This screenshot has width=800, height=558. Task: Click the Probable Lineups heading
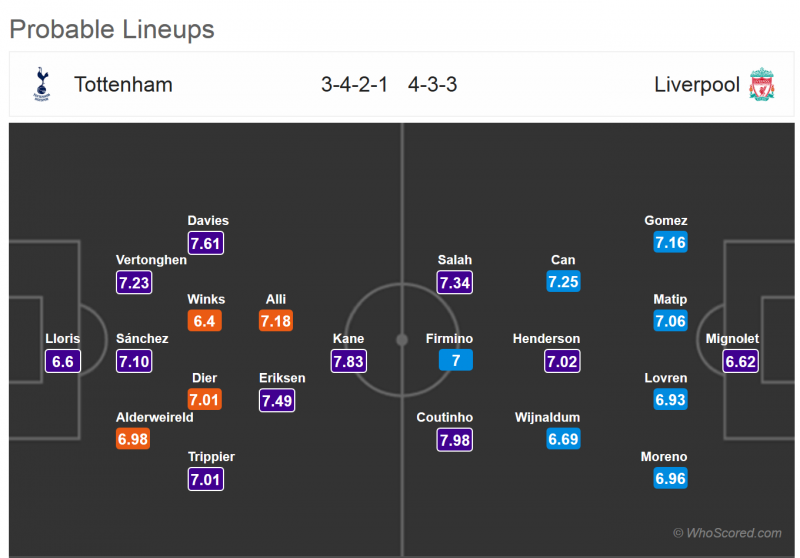(x=112, y=29)
